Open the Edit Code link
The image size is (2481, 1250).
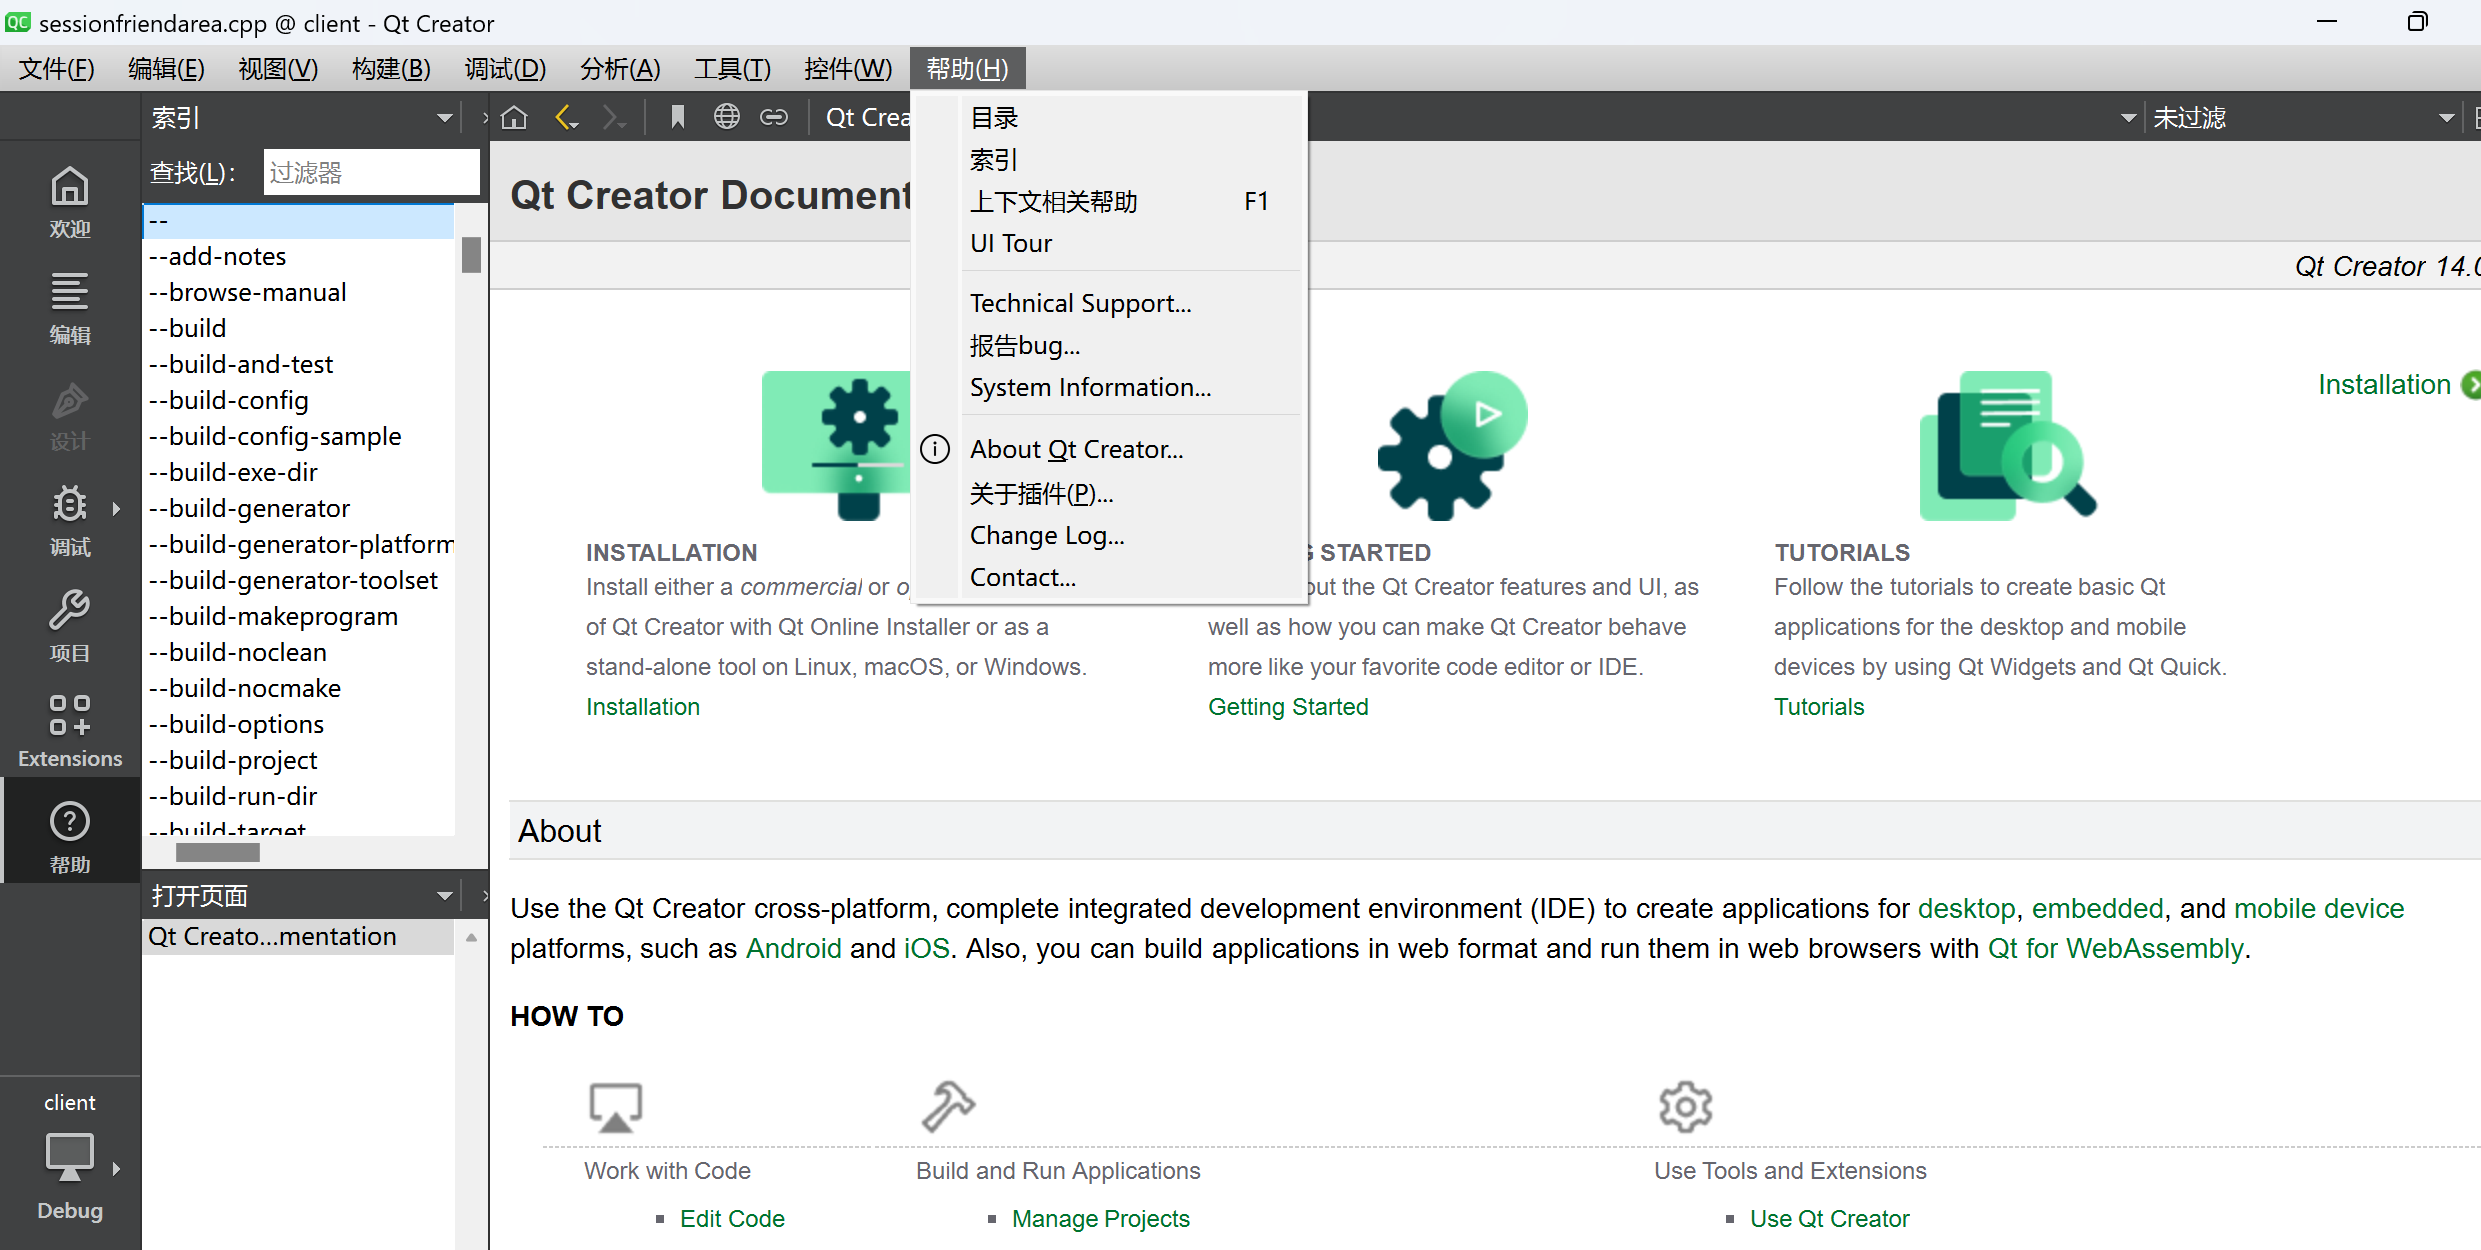point(732,1219)
